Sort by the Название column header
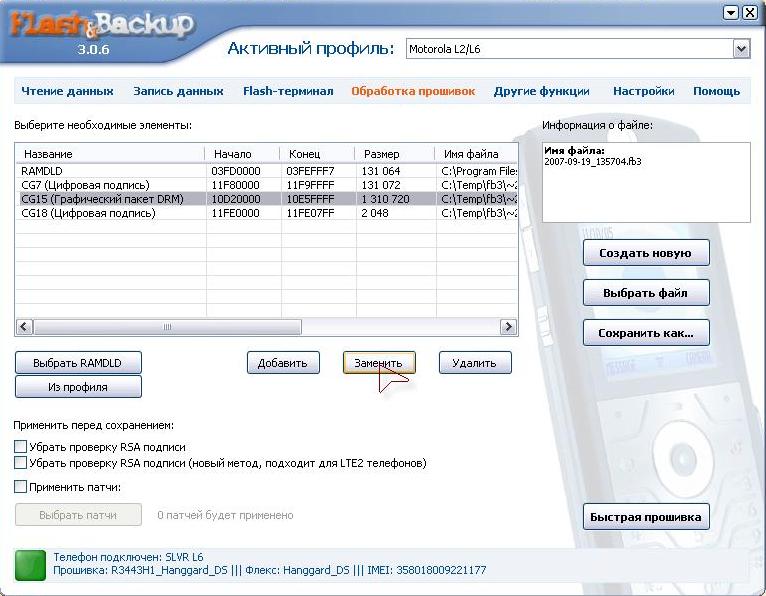 pyautogui.click(x=110, y=154)
